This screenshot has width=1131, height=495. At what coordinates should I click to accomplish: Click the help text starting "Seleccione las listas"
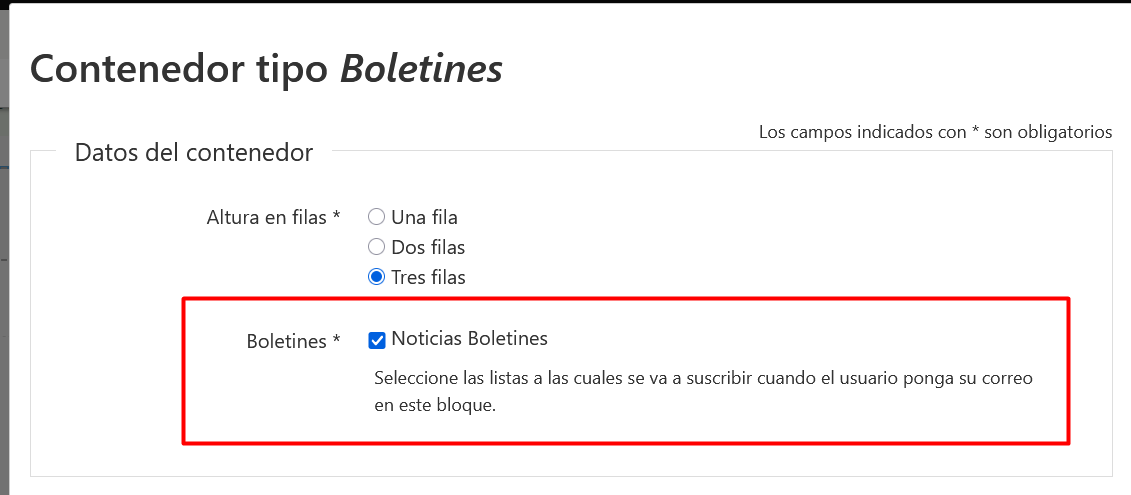coord(702,379)
